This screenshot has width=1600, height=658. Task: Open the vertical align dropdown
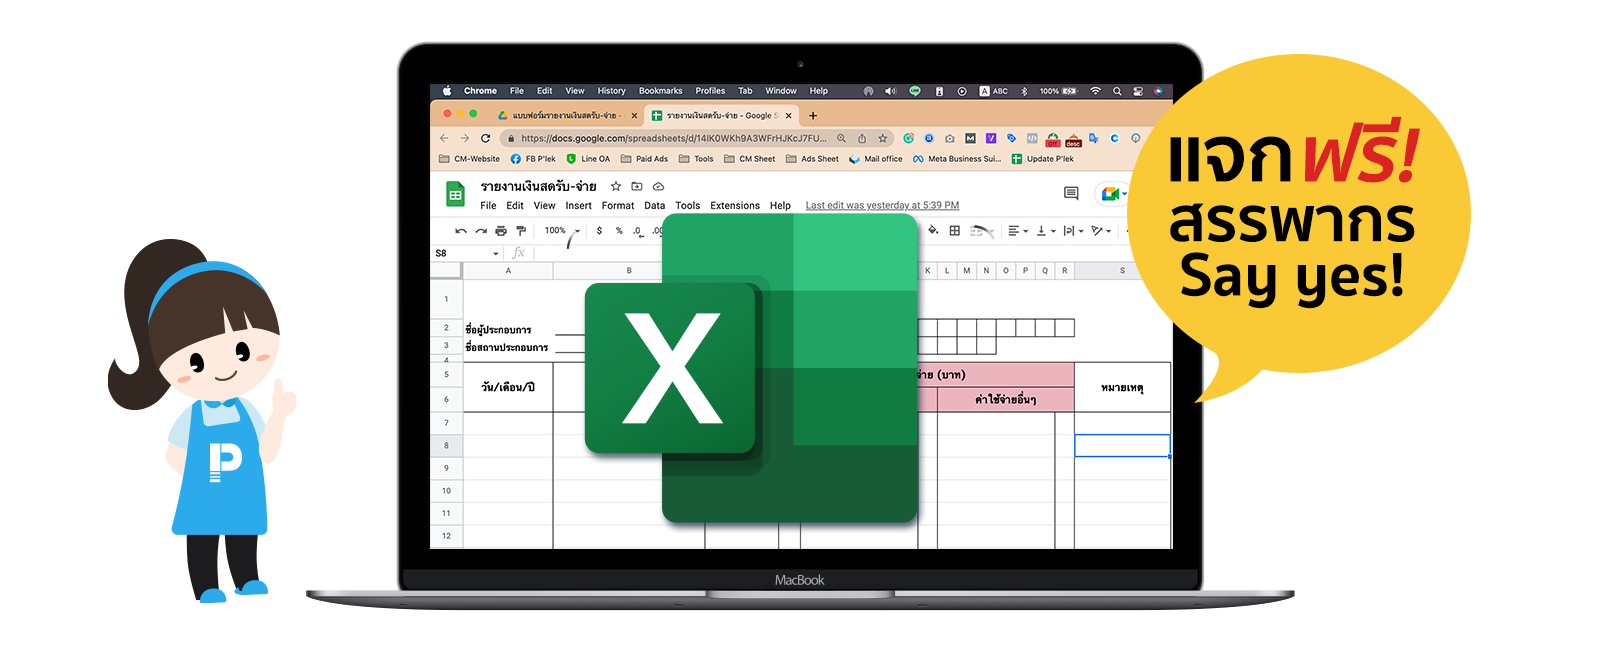[x=1046, y=231]
